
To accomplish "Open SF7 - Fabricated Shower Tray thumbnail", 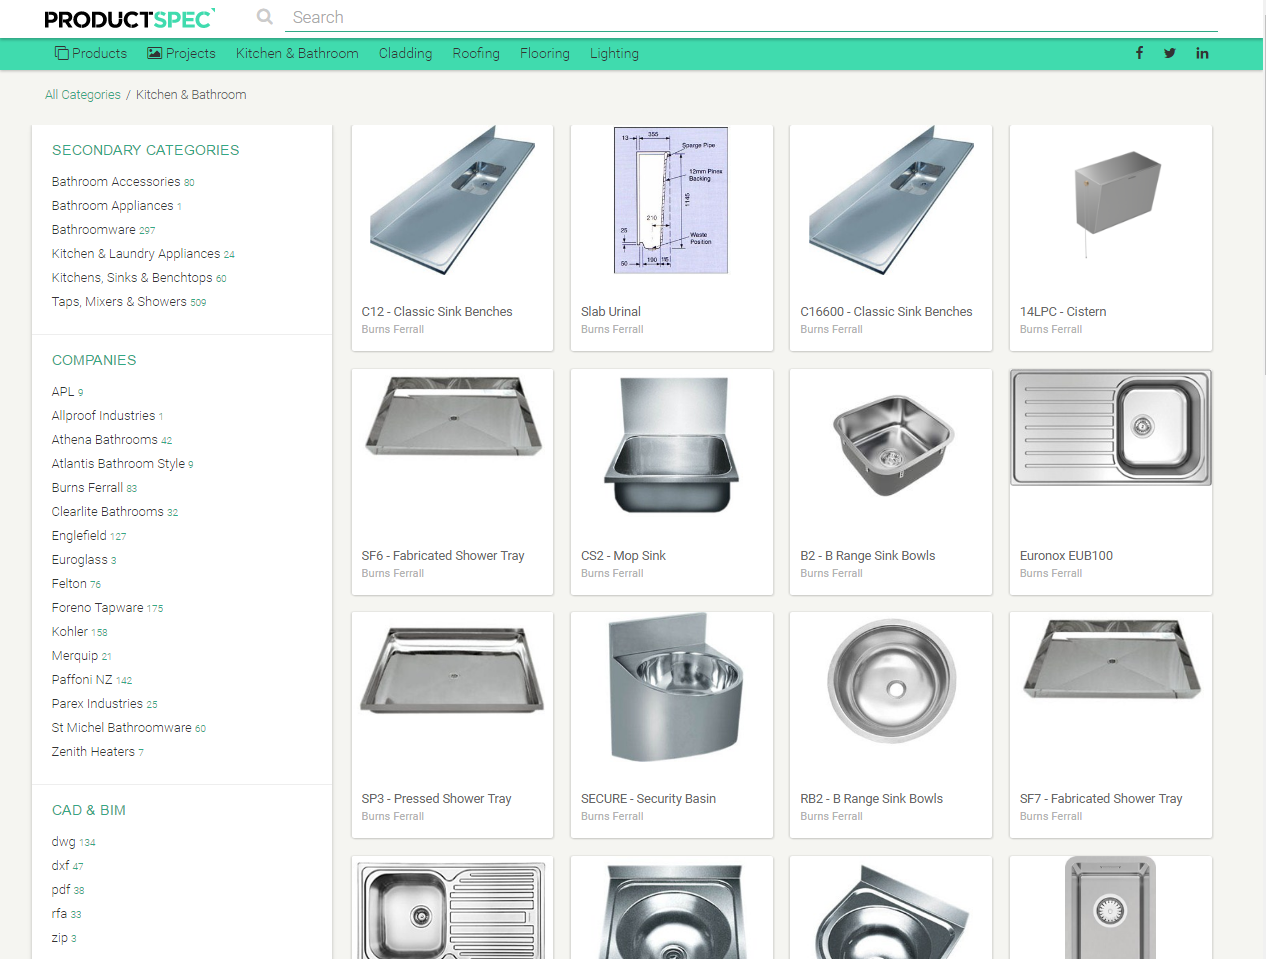I will tap(1112, 659).
